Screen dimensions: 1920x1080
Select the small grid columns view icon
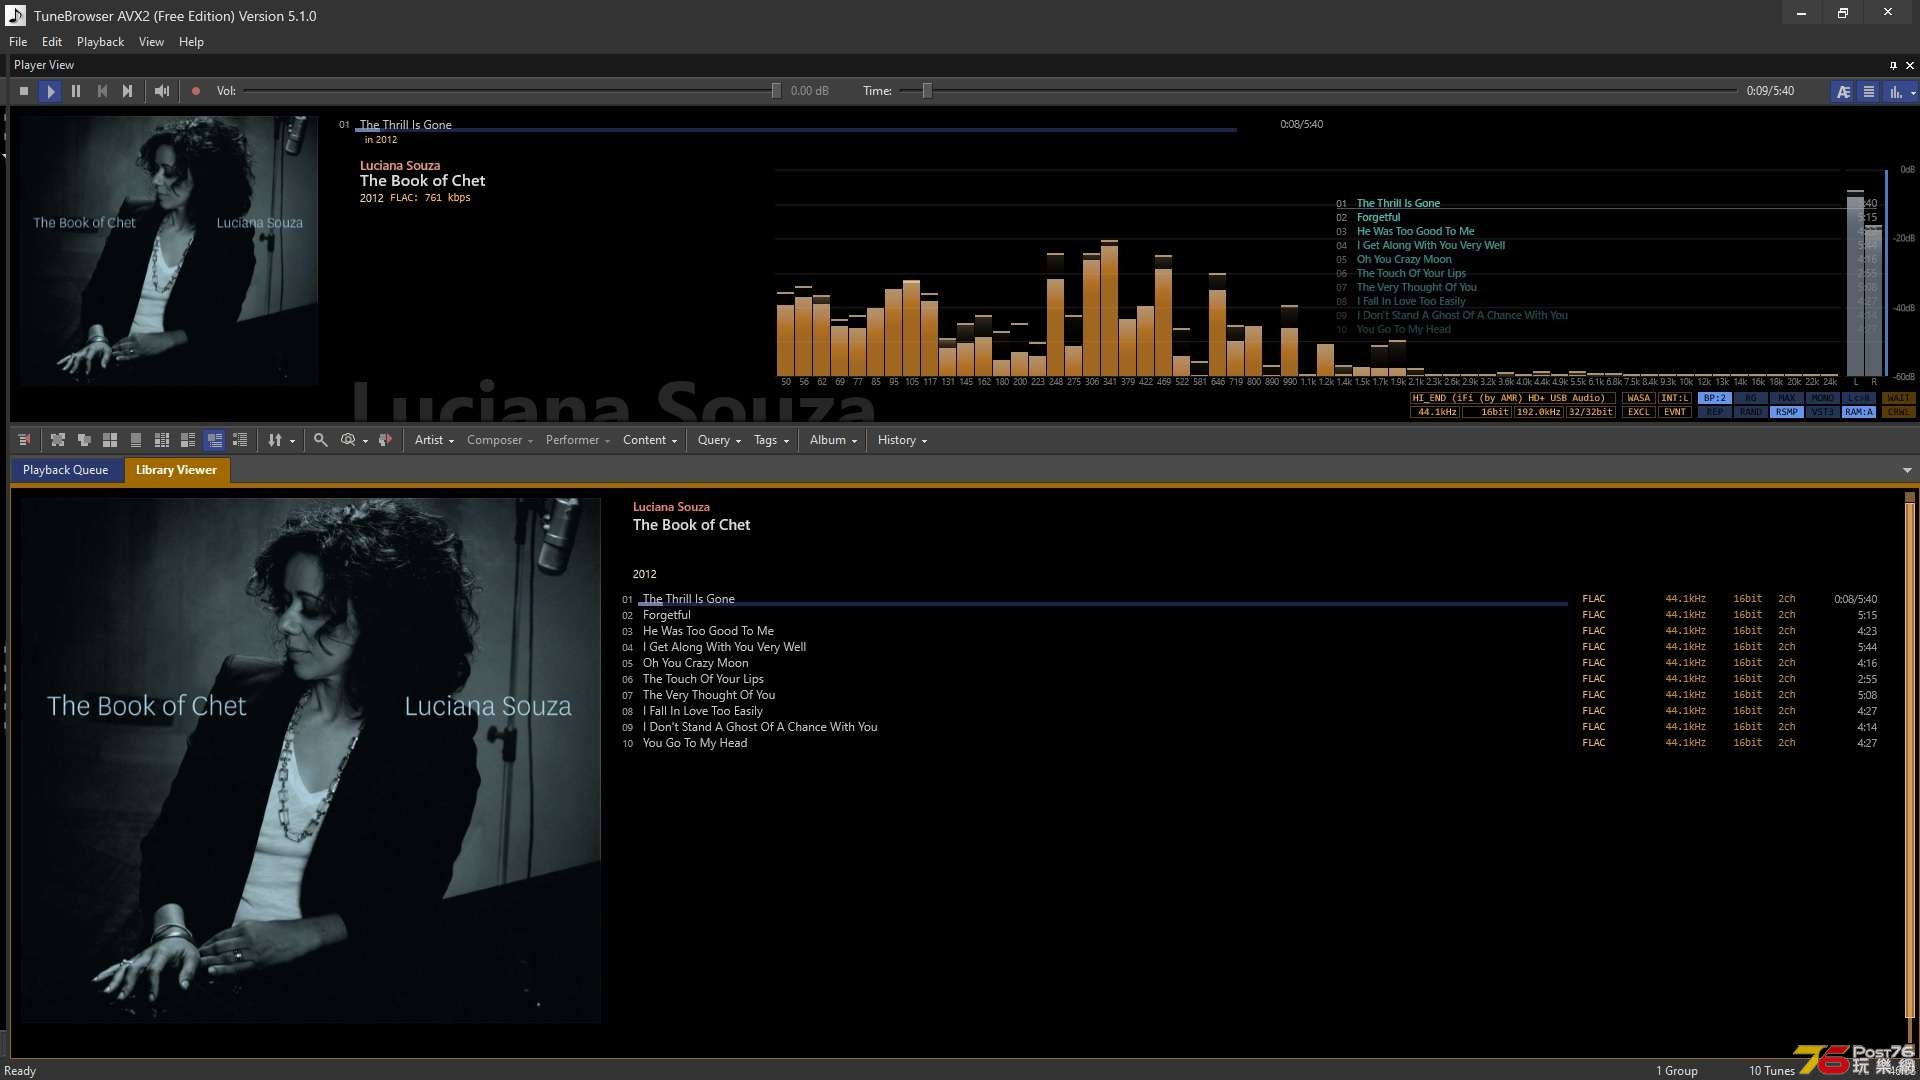tap(162, 440)
